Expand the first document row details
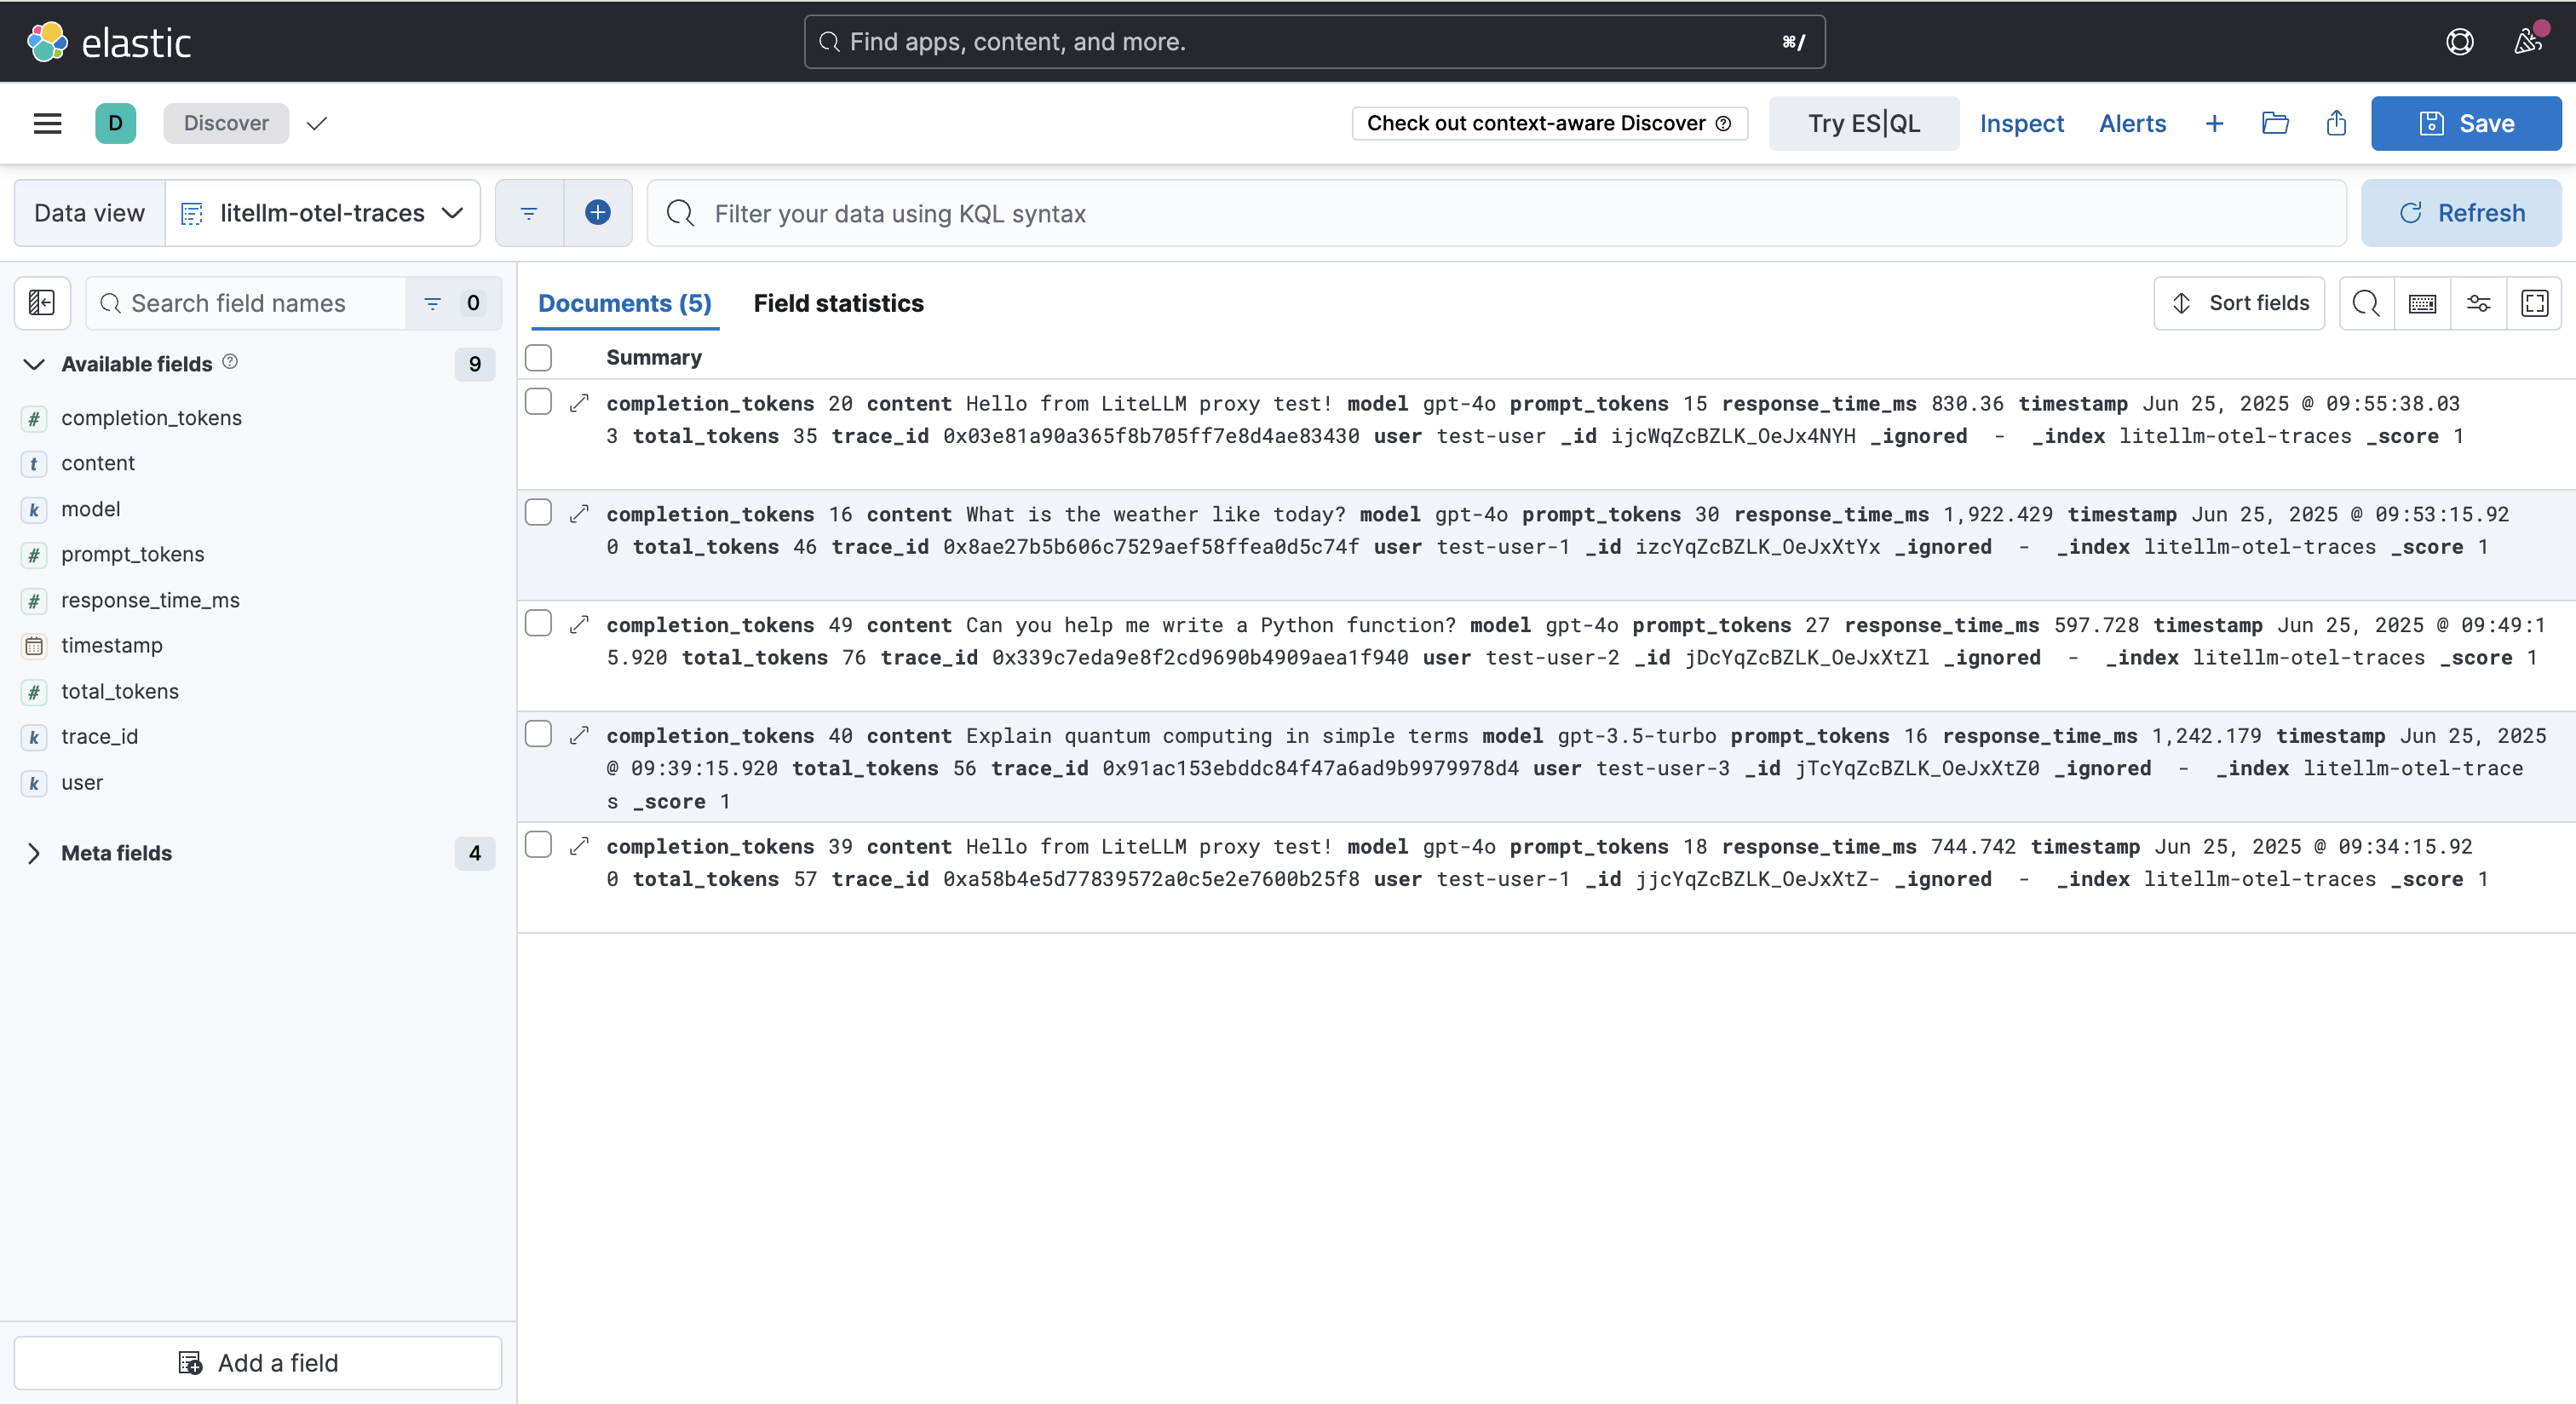2576x1404 pixels. pyautogui.click(x=579, y=403)
